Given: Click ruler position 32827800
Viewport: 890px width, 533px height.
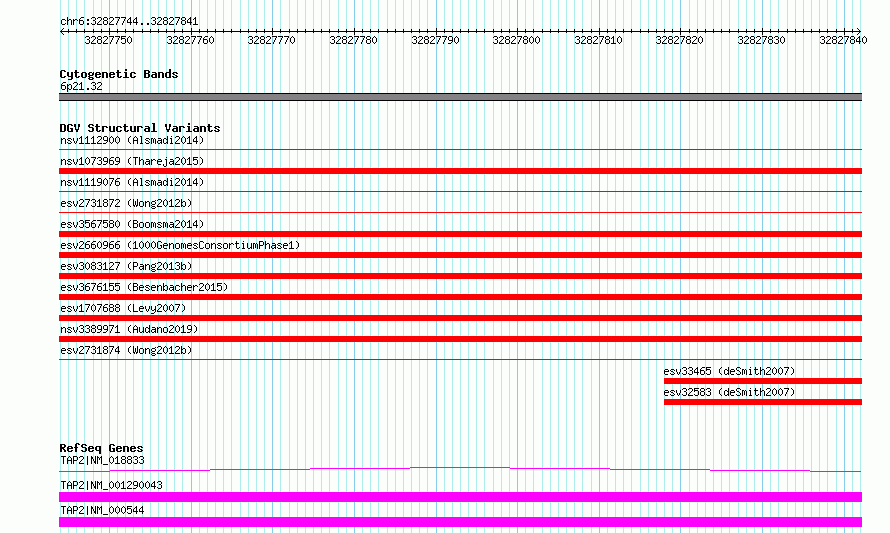Looking at the screenshot, I should click(517, 40).
